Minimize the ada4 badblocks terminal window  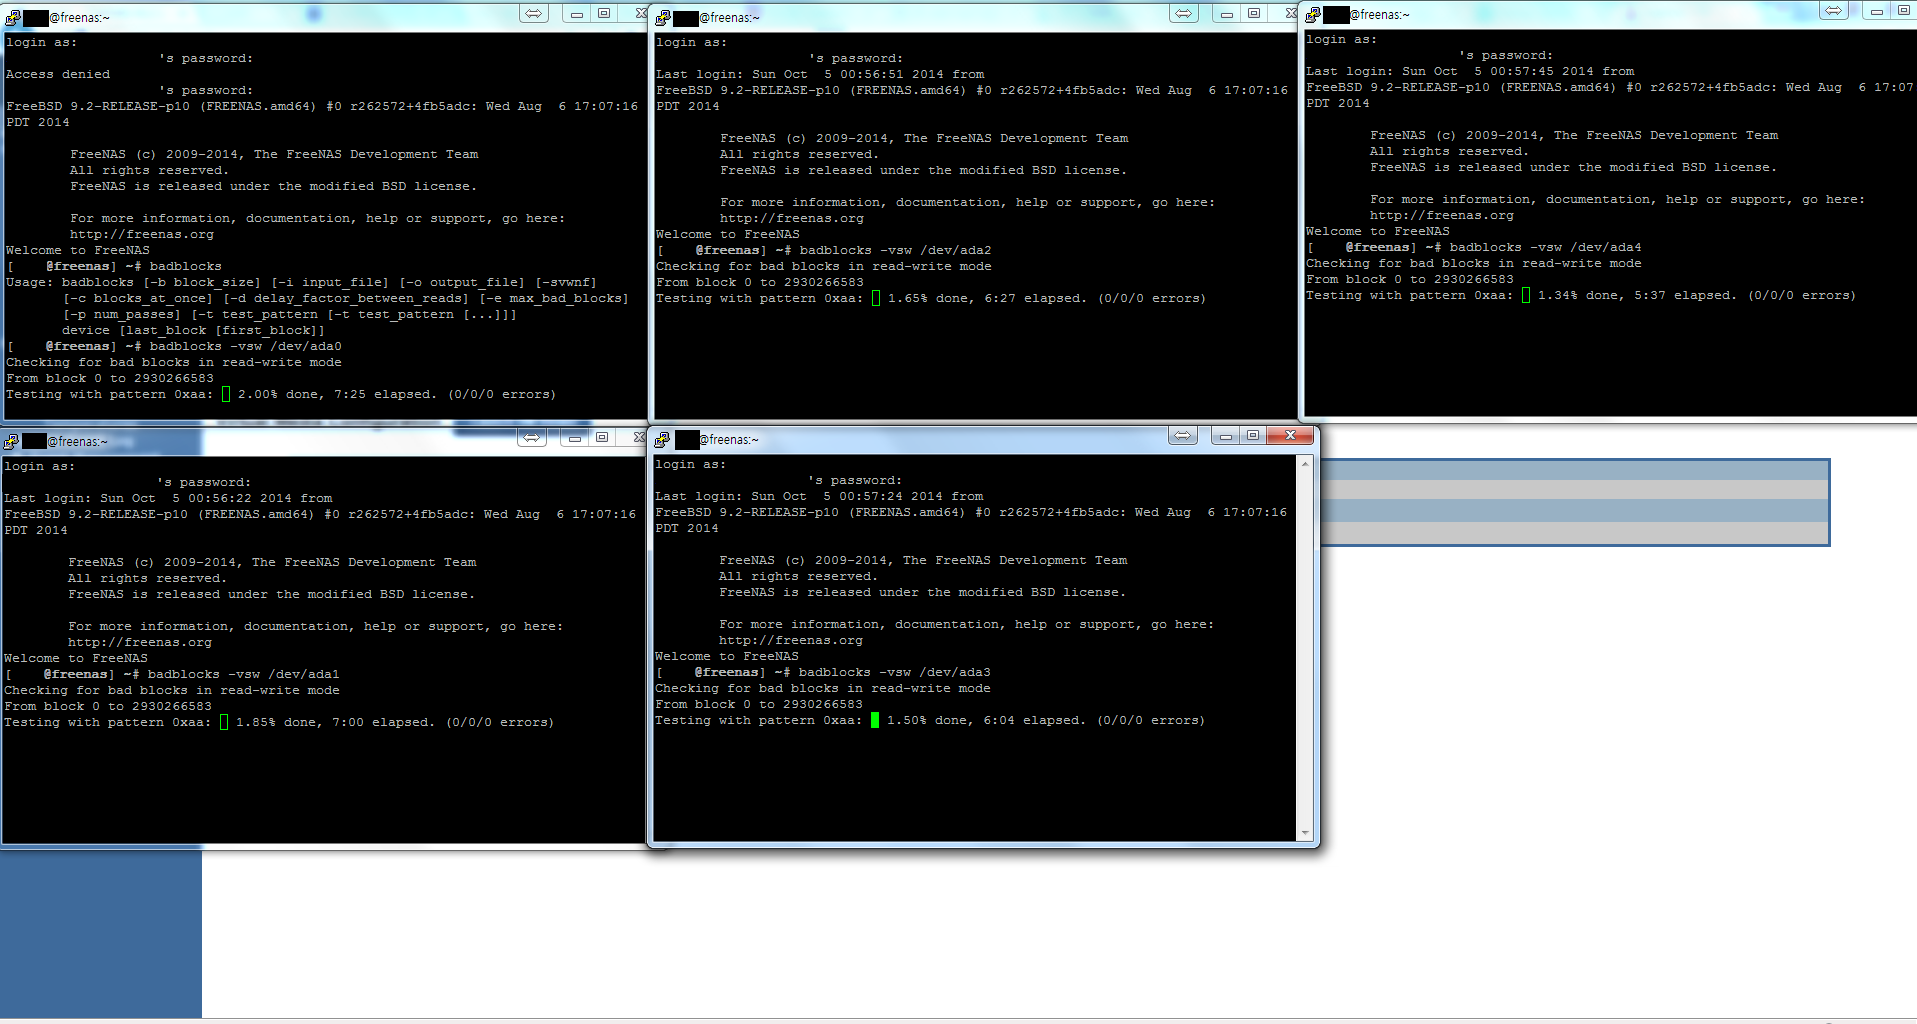(x=1876, y=11)
